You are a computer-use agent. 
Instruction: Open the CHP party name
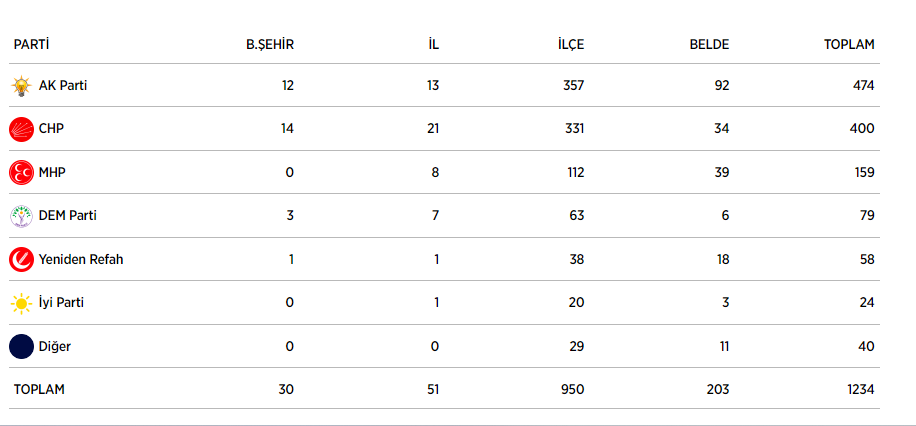tap(52, 129)
